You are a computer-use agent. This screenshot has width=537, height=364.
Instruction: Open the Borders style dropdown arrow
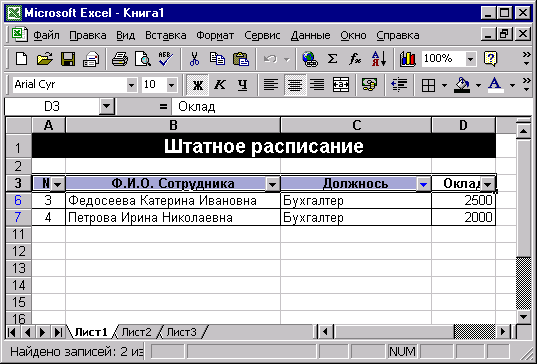tap(445, 85)
